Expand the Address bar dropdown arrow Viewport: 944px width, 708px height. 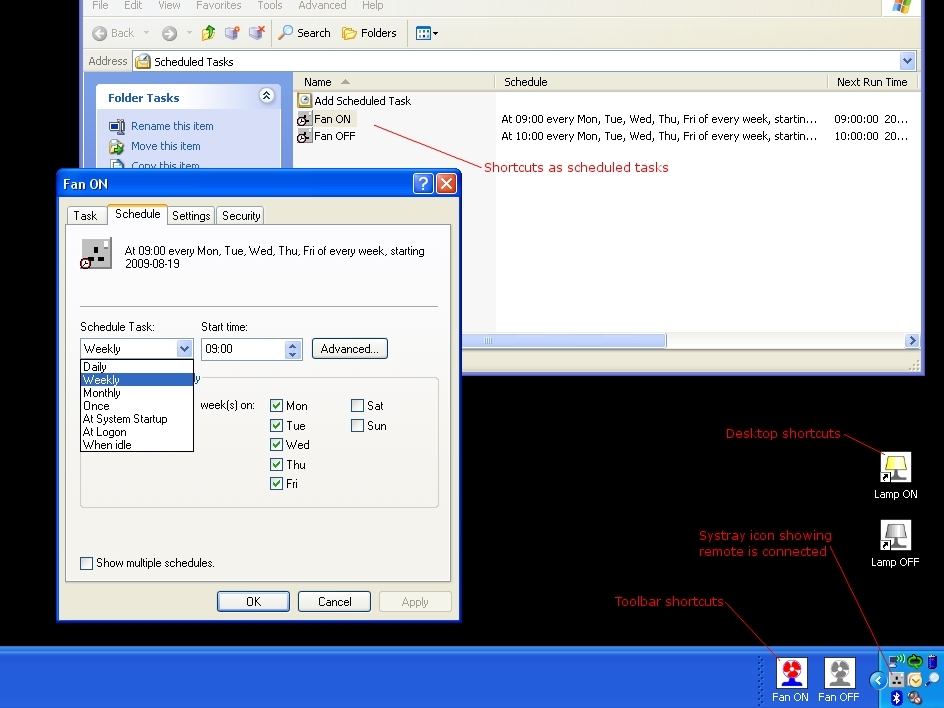point(907,61)
